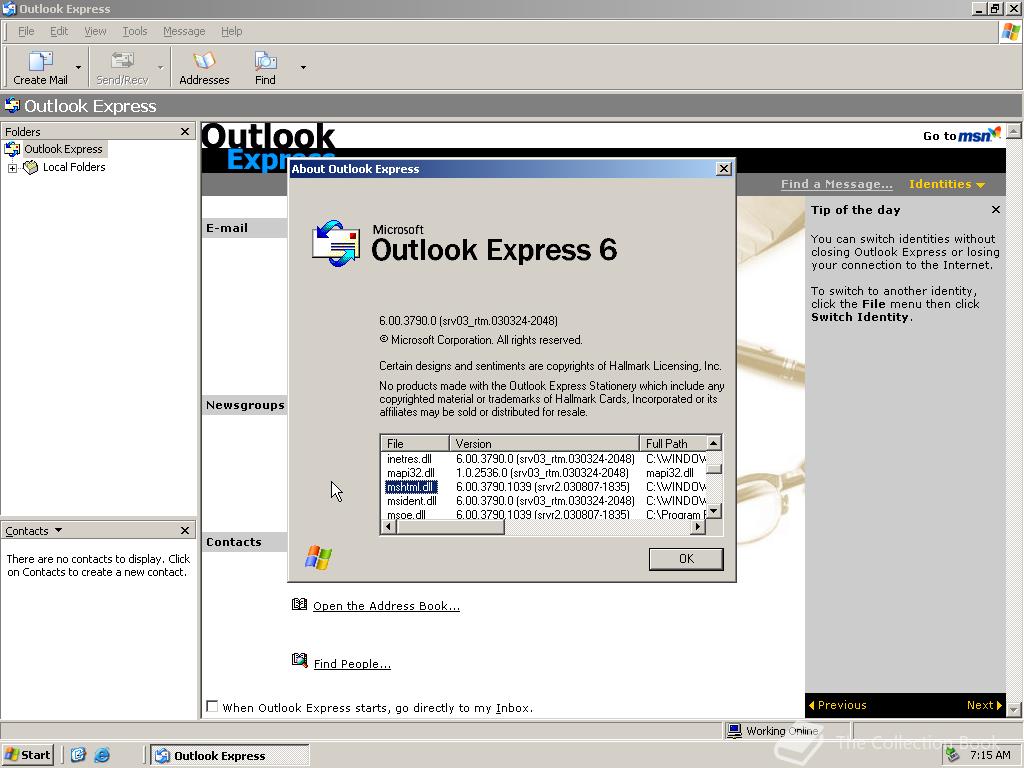
Task: Open the Message menu
Action: pos(184,31)
